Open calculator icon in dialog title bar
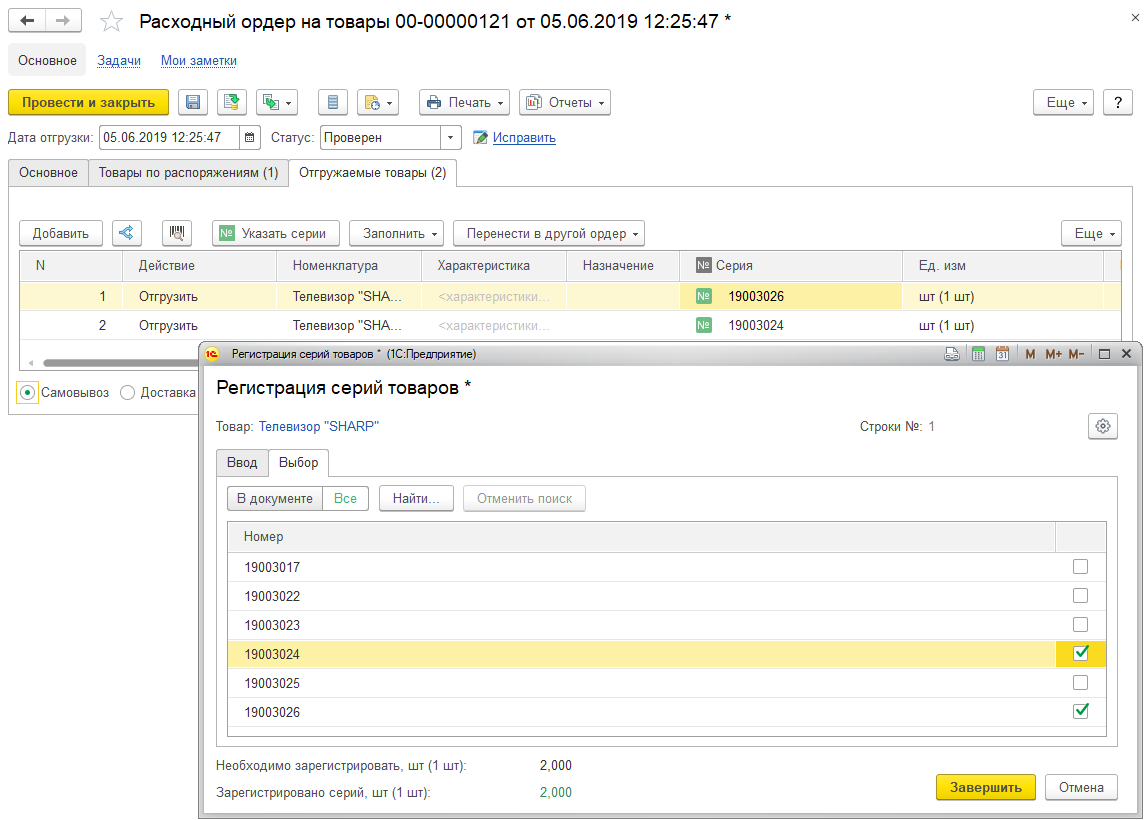 [978, 354]
